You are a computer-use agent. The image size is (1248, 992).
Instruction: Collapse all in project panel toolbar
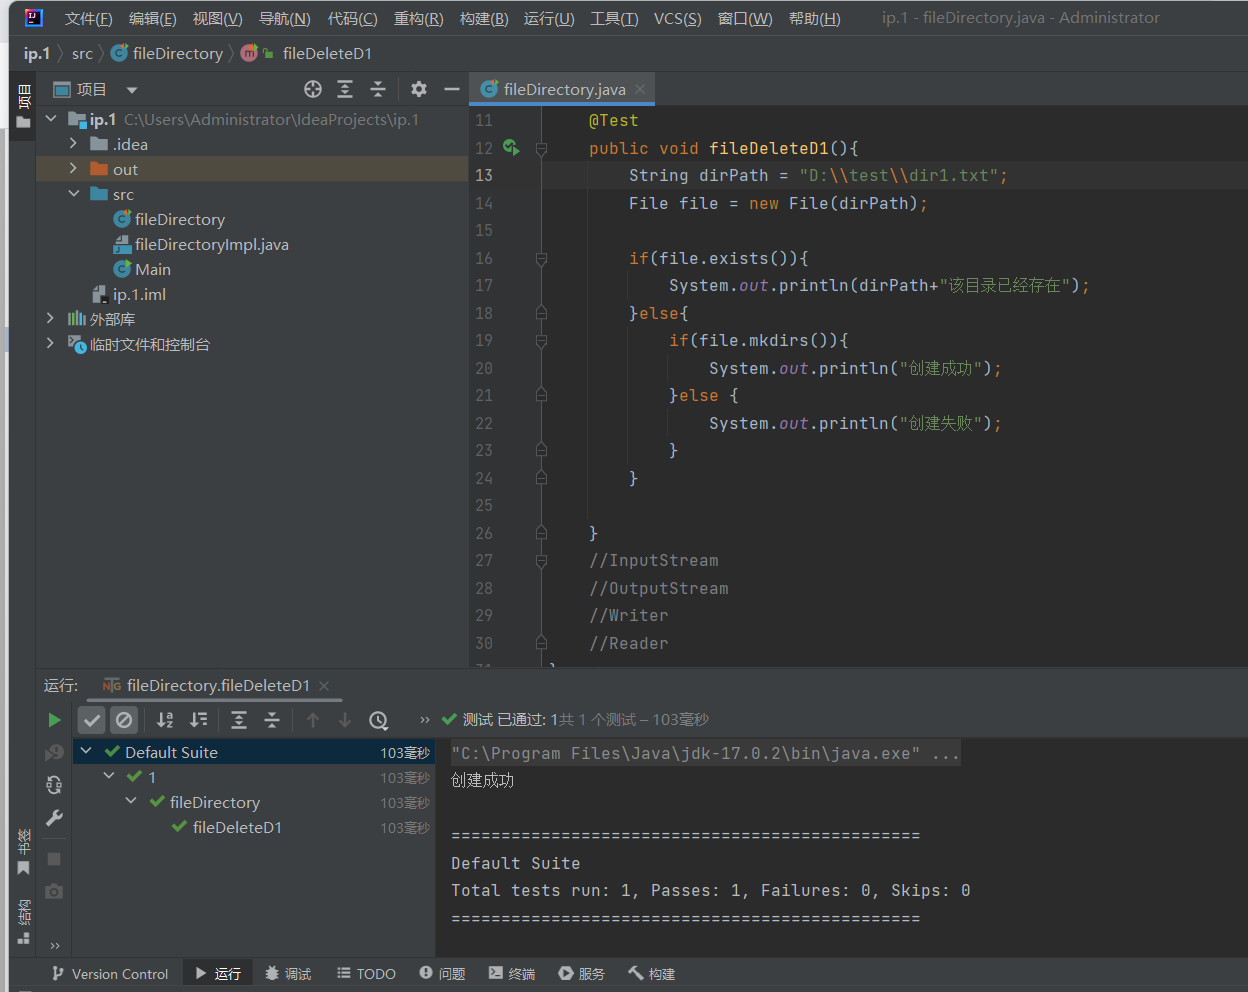click(378, 90)
